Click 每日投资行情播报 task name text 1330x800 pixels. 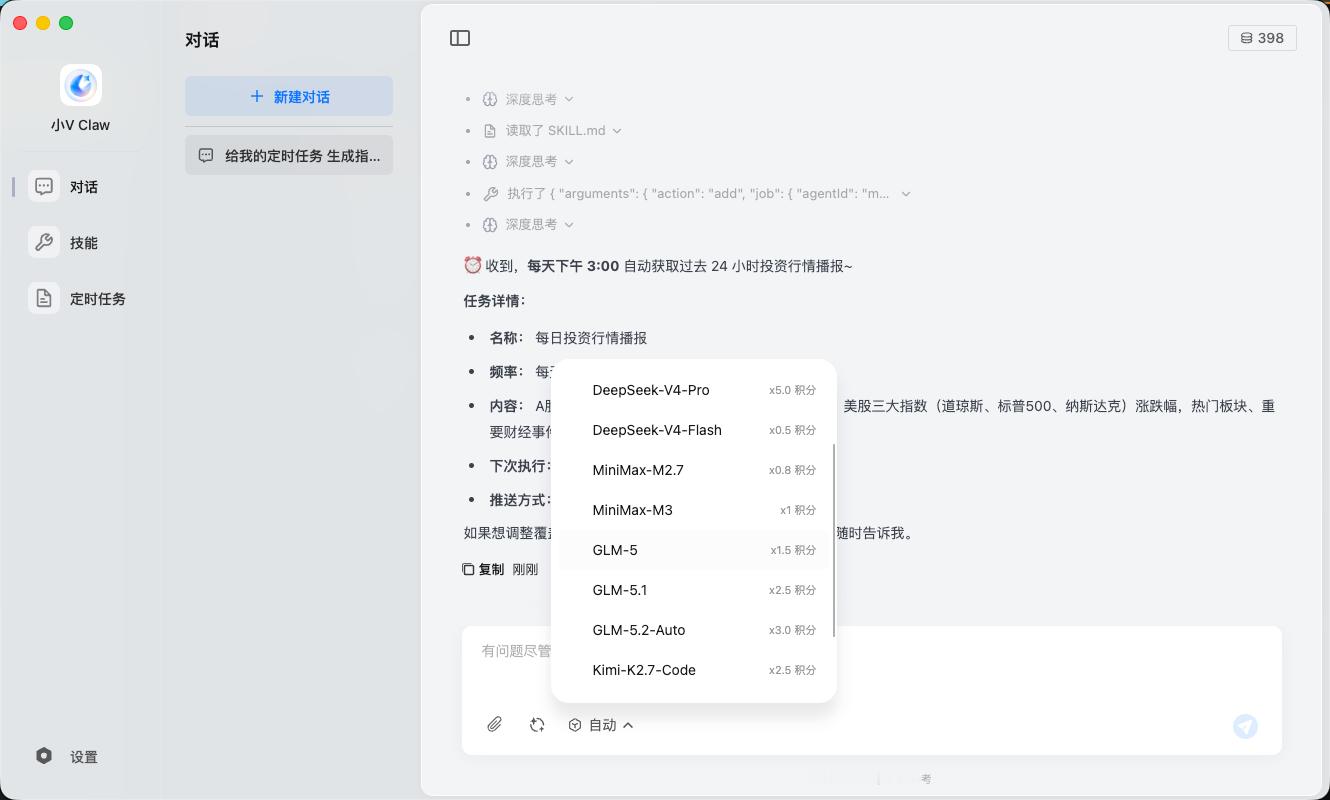click(x=591, y=338)
